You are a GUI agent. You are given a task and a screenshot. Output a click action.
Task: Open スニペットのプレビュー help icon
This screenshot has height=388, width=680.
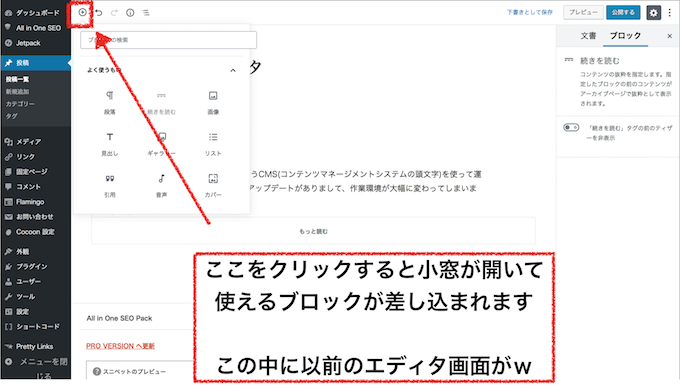click(x=97, y=372)
